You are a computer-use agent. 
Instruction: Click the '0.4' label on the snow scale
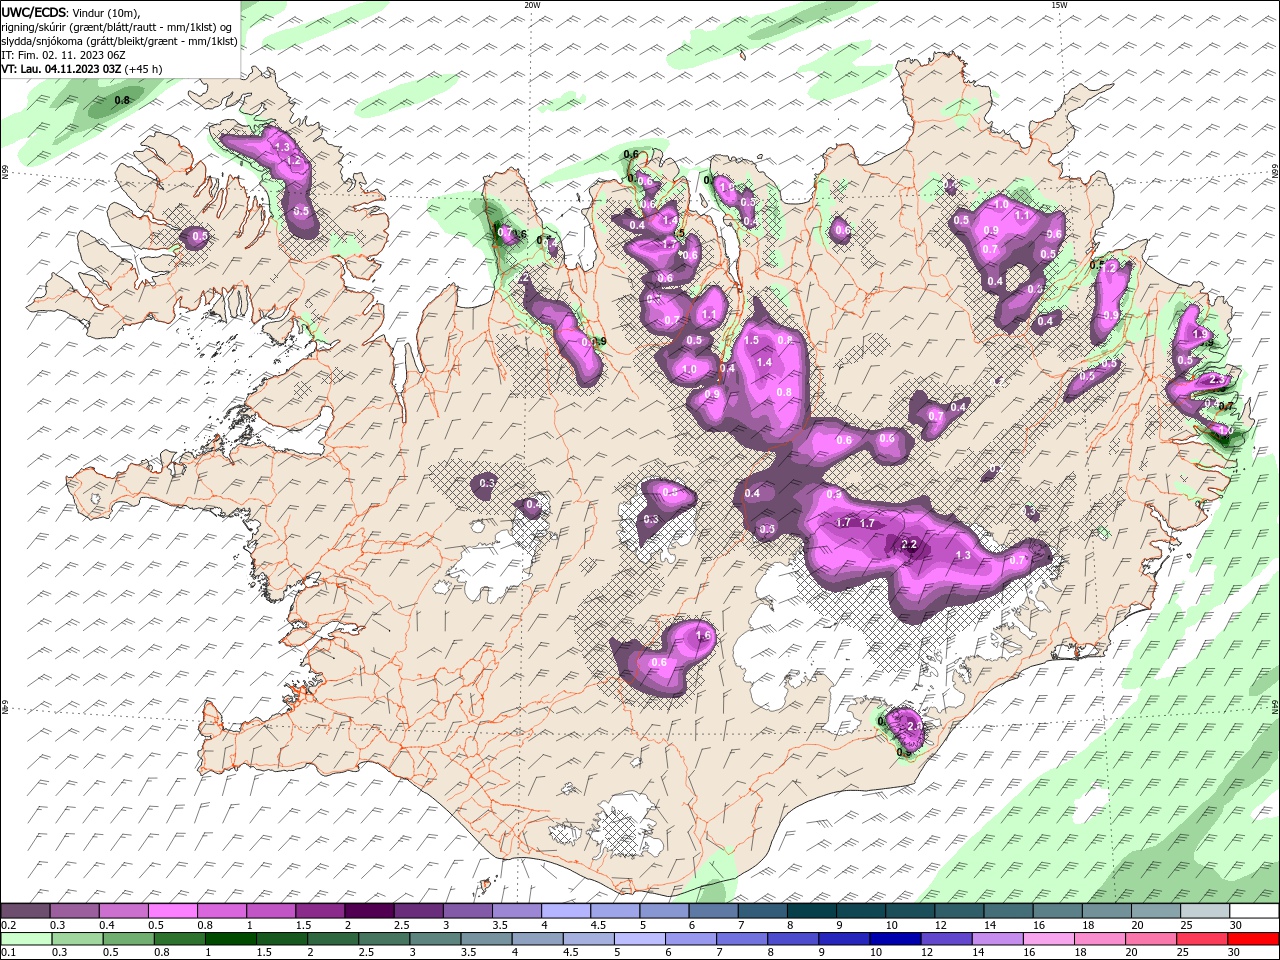click(106, 925)
